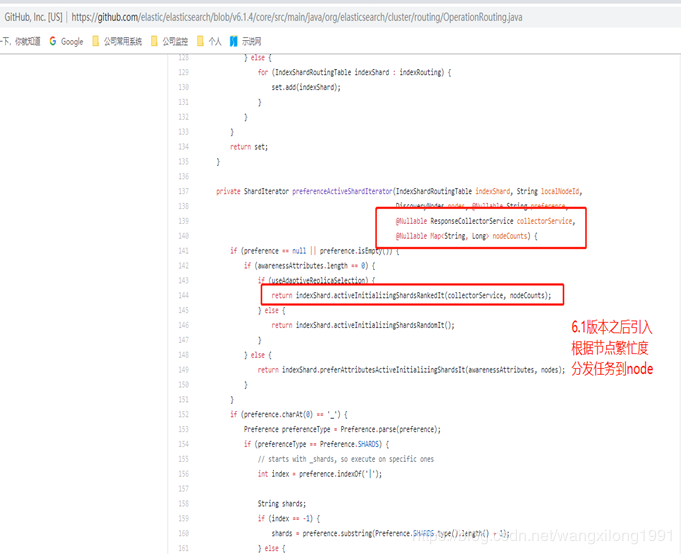This screenshot has height=554, width=681.
Task: Click the browser address bar URL
Action: (x=297, y=17)
